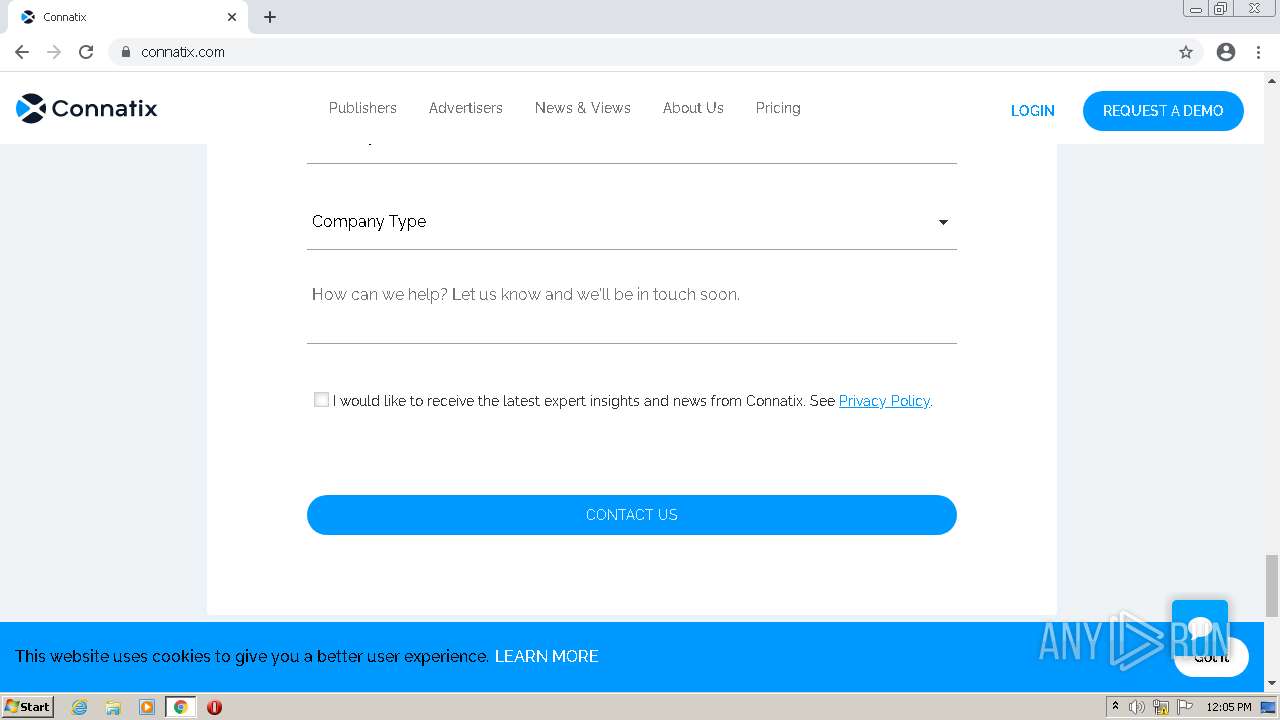This screenshot has height=720, width=1280.
Task: Open Advertisers menu
Action: tap(466, 108)
